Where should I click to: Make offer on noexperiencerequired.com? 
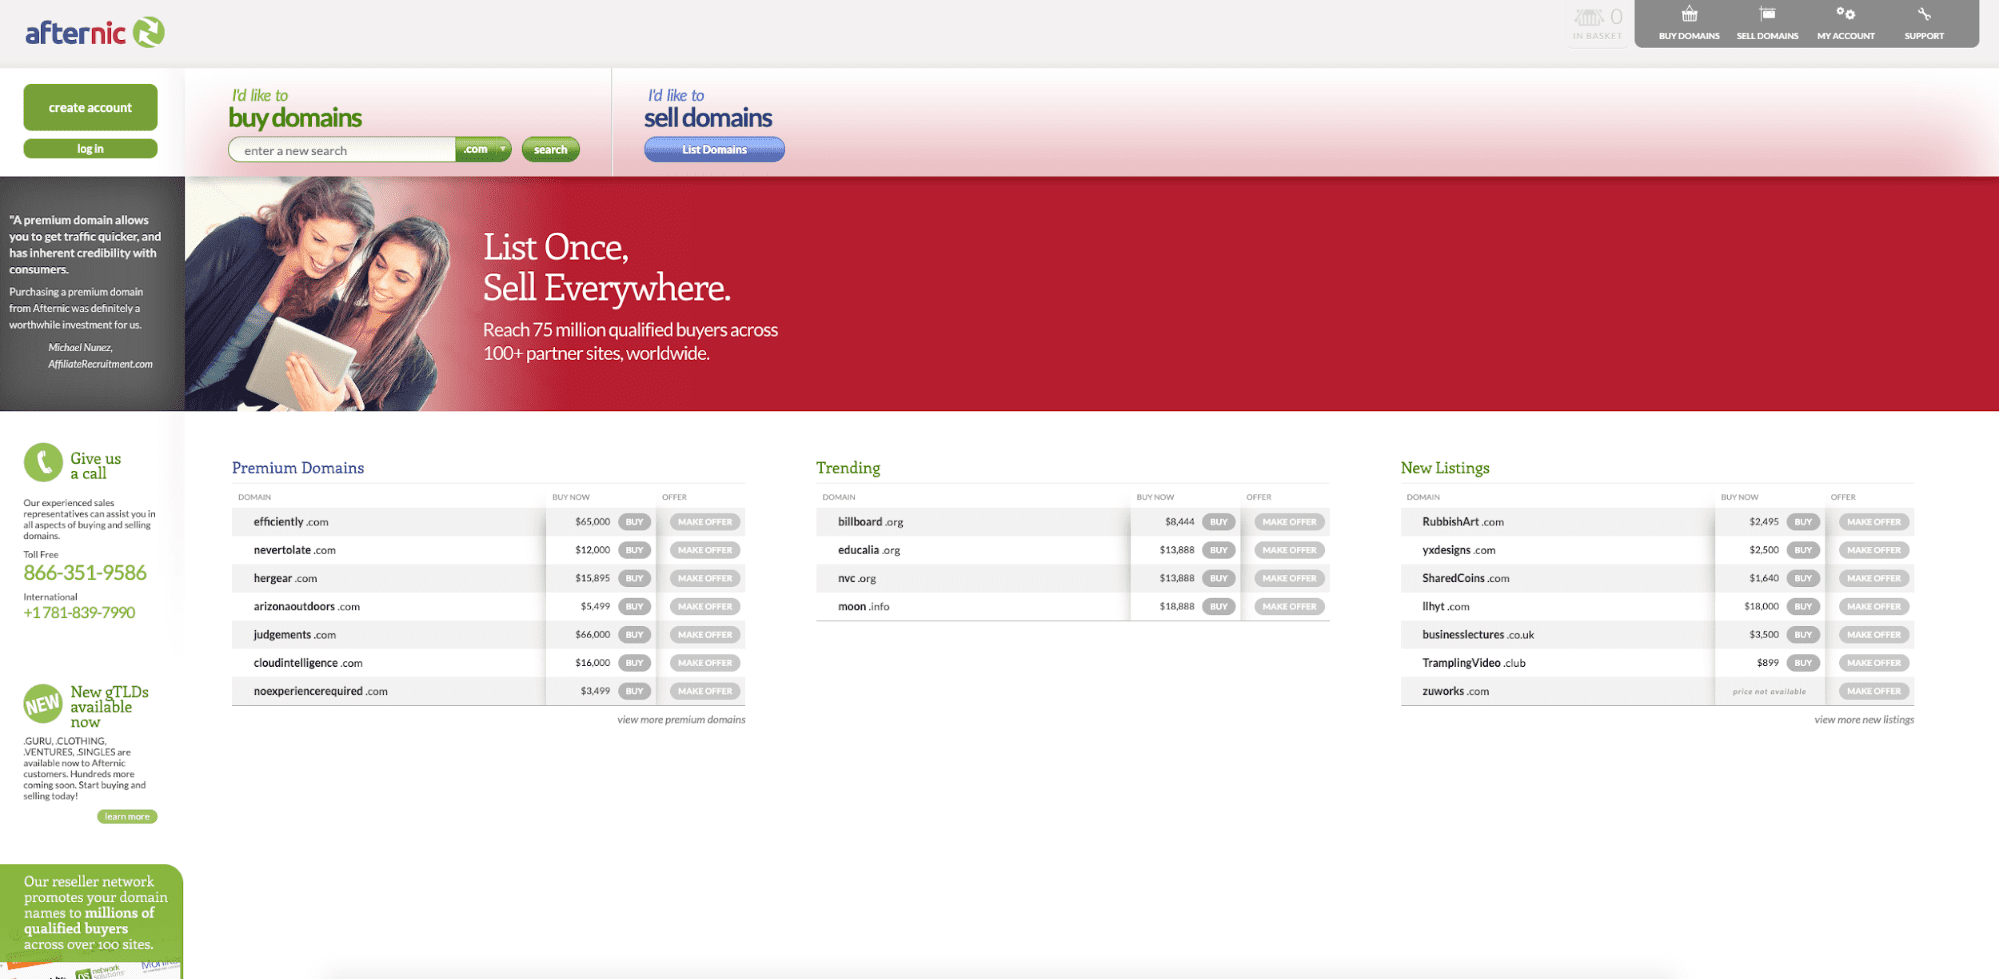point(705,691)
